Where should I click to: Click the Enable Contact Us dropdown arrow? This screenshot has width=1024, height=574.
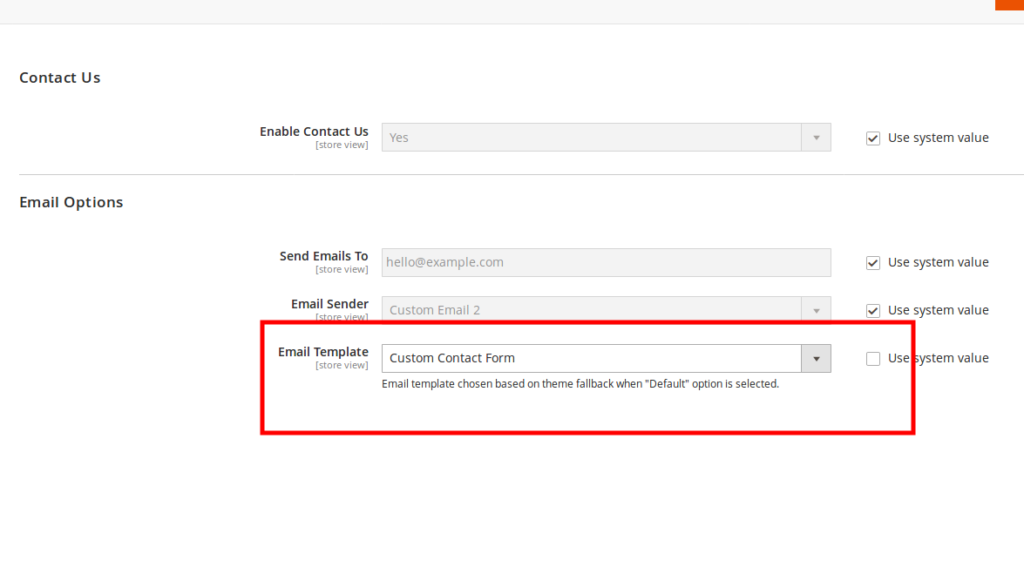click(x=816, y=138)
